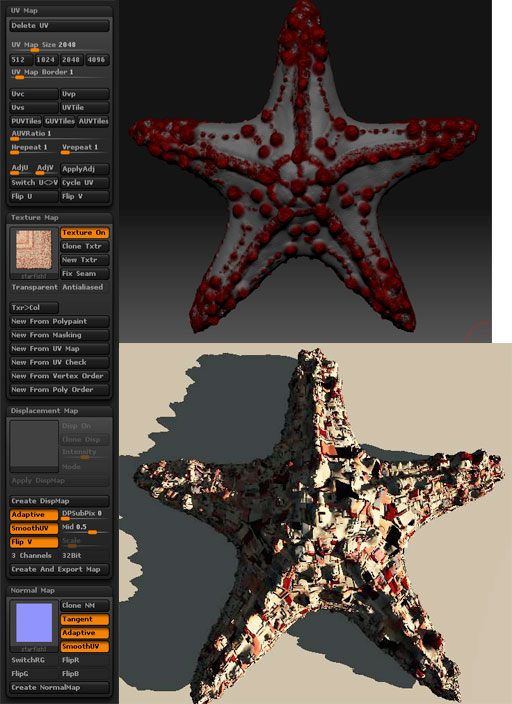512x704 pixels.
Task: Apply PUVTiles mapping
Action: (x=26, y=121)
